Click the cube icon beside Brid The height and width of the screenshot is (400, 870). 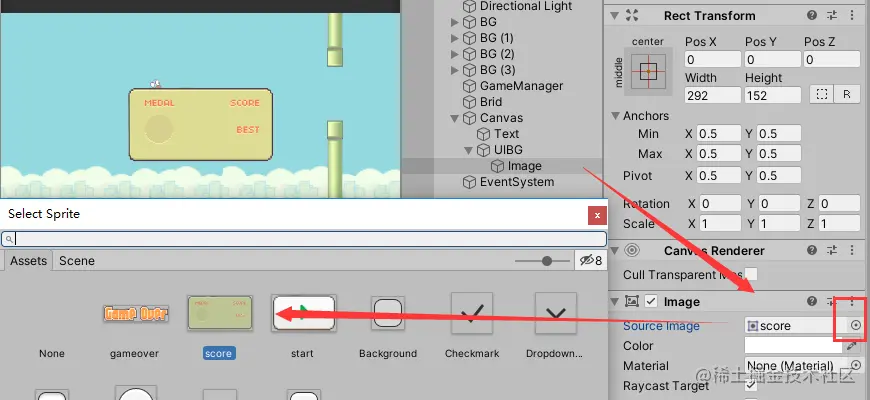click(470, 102)
